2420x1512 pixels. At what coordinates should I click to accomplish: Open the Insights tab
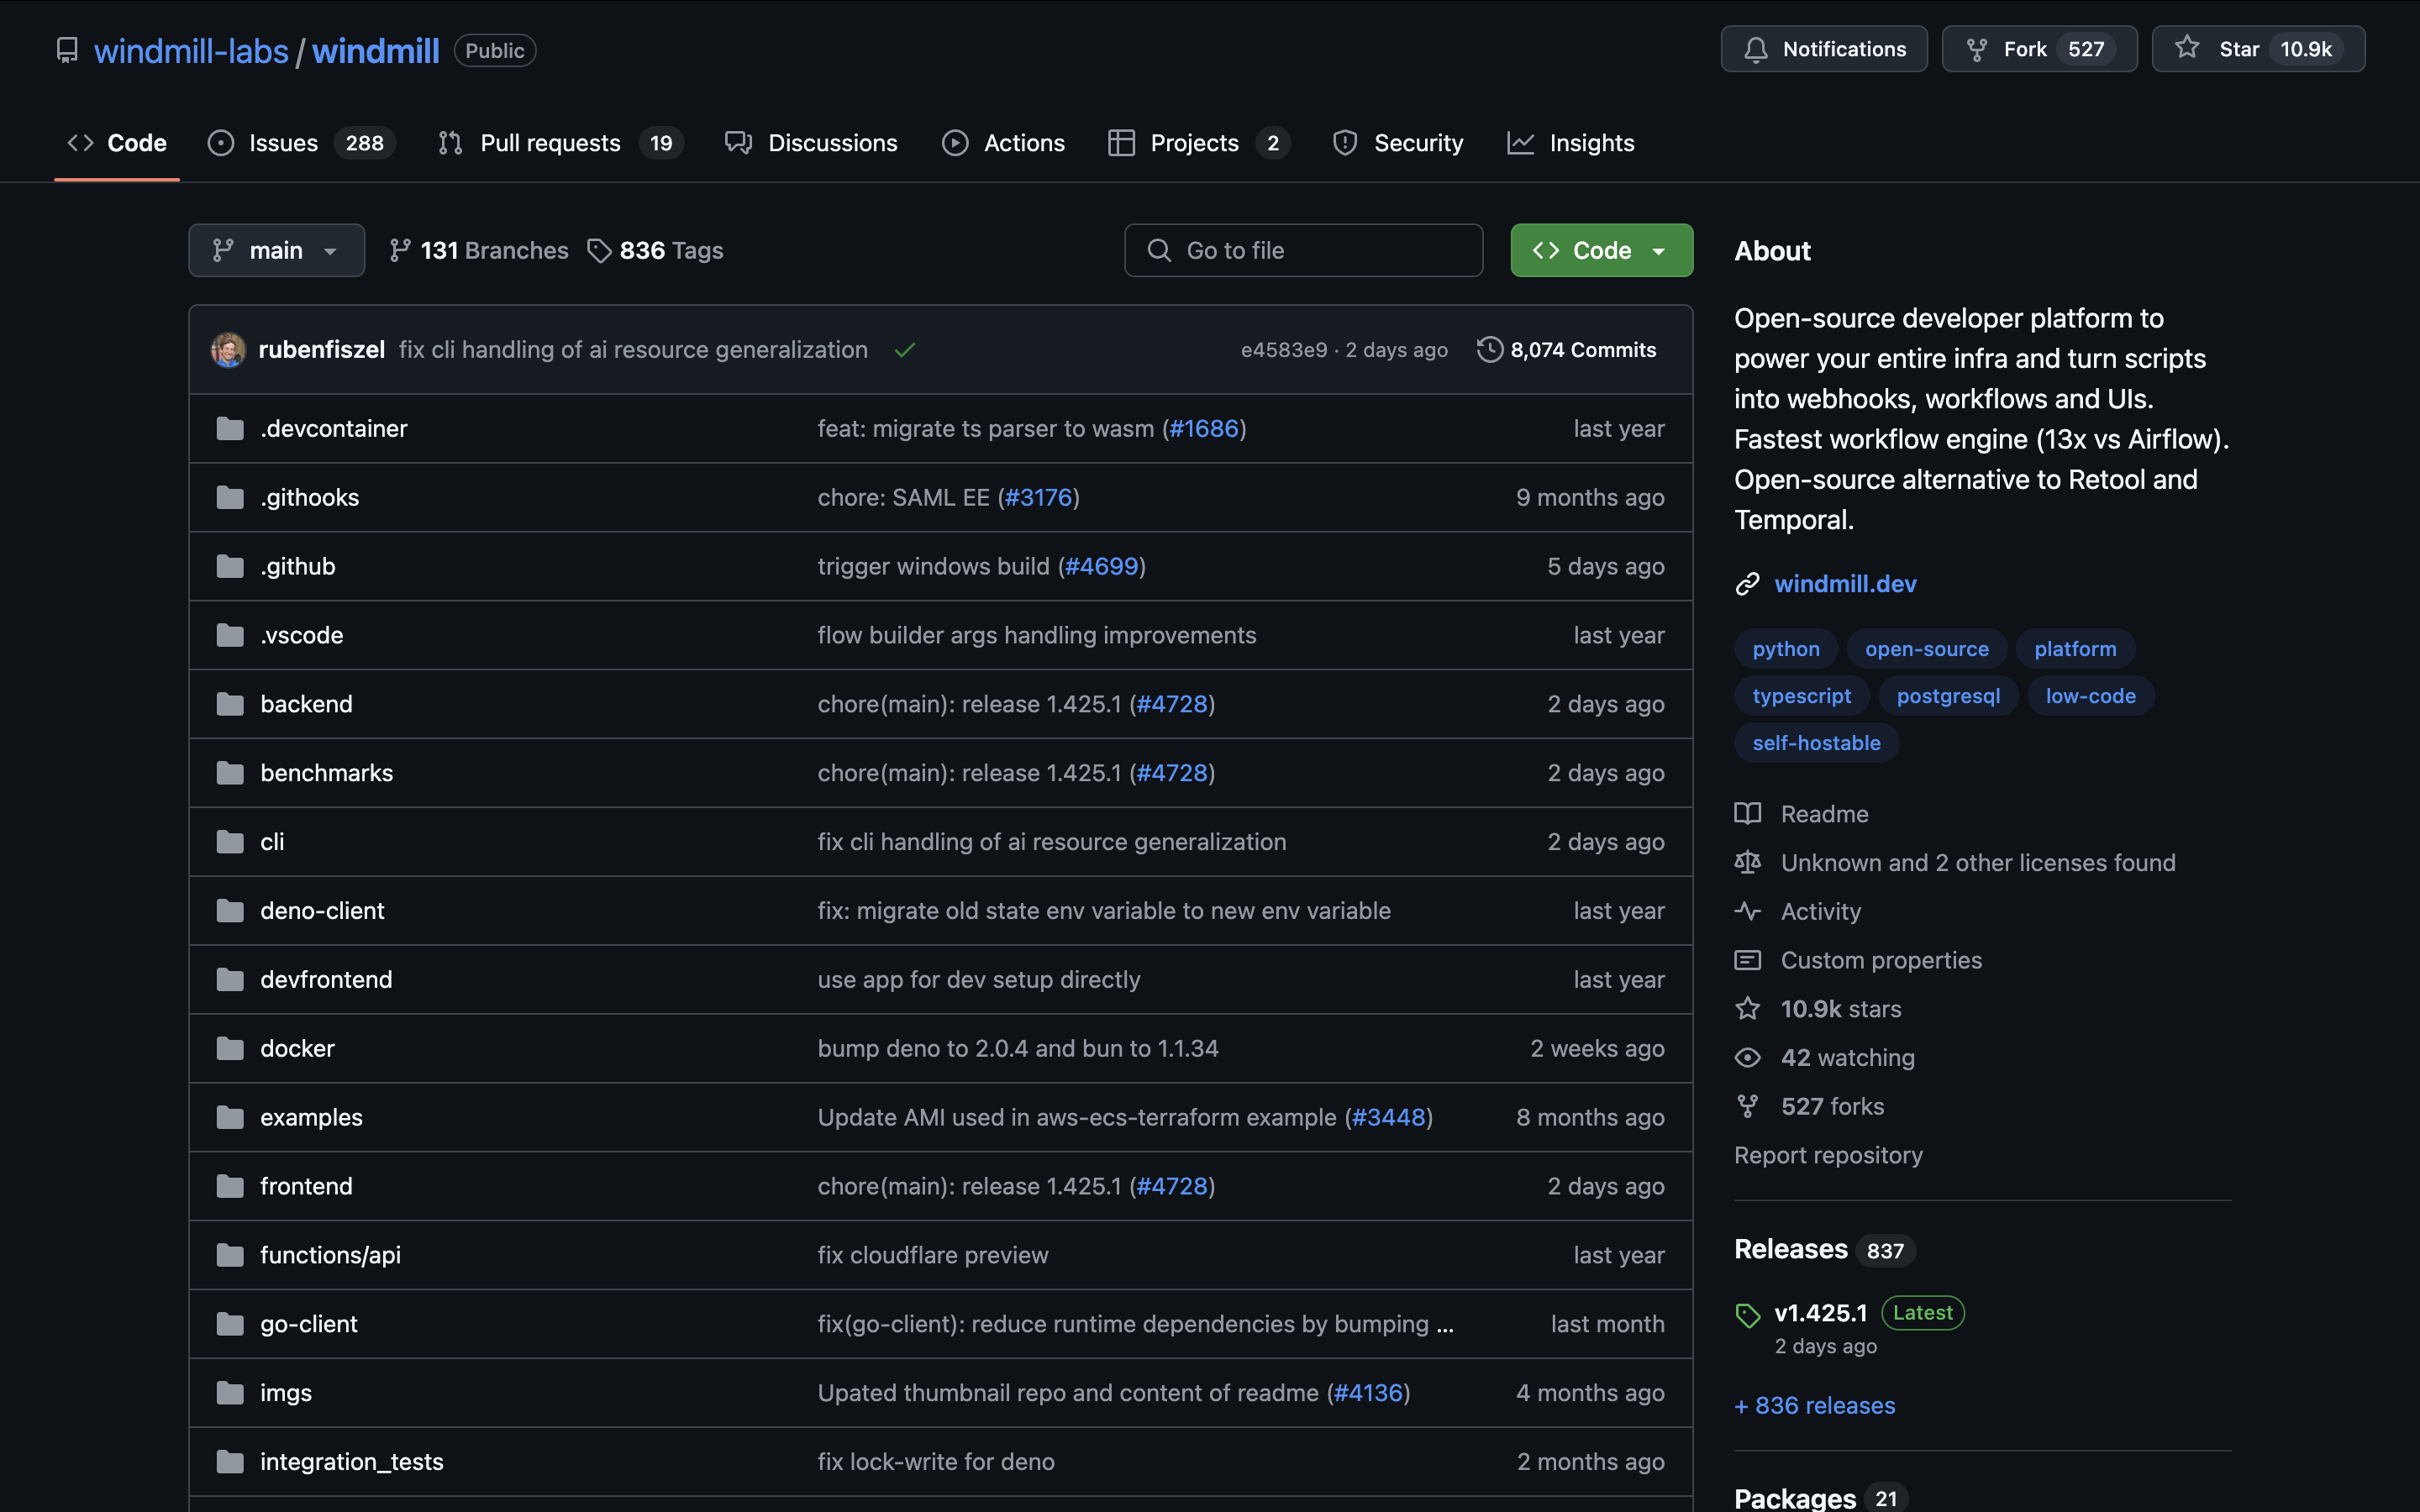(x=1571, y=143)
